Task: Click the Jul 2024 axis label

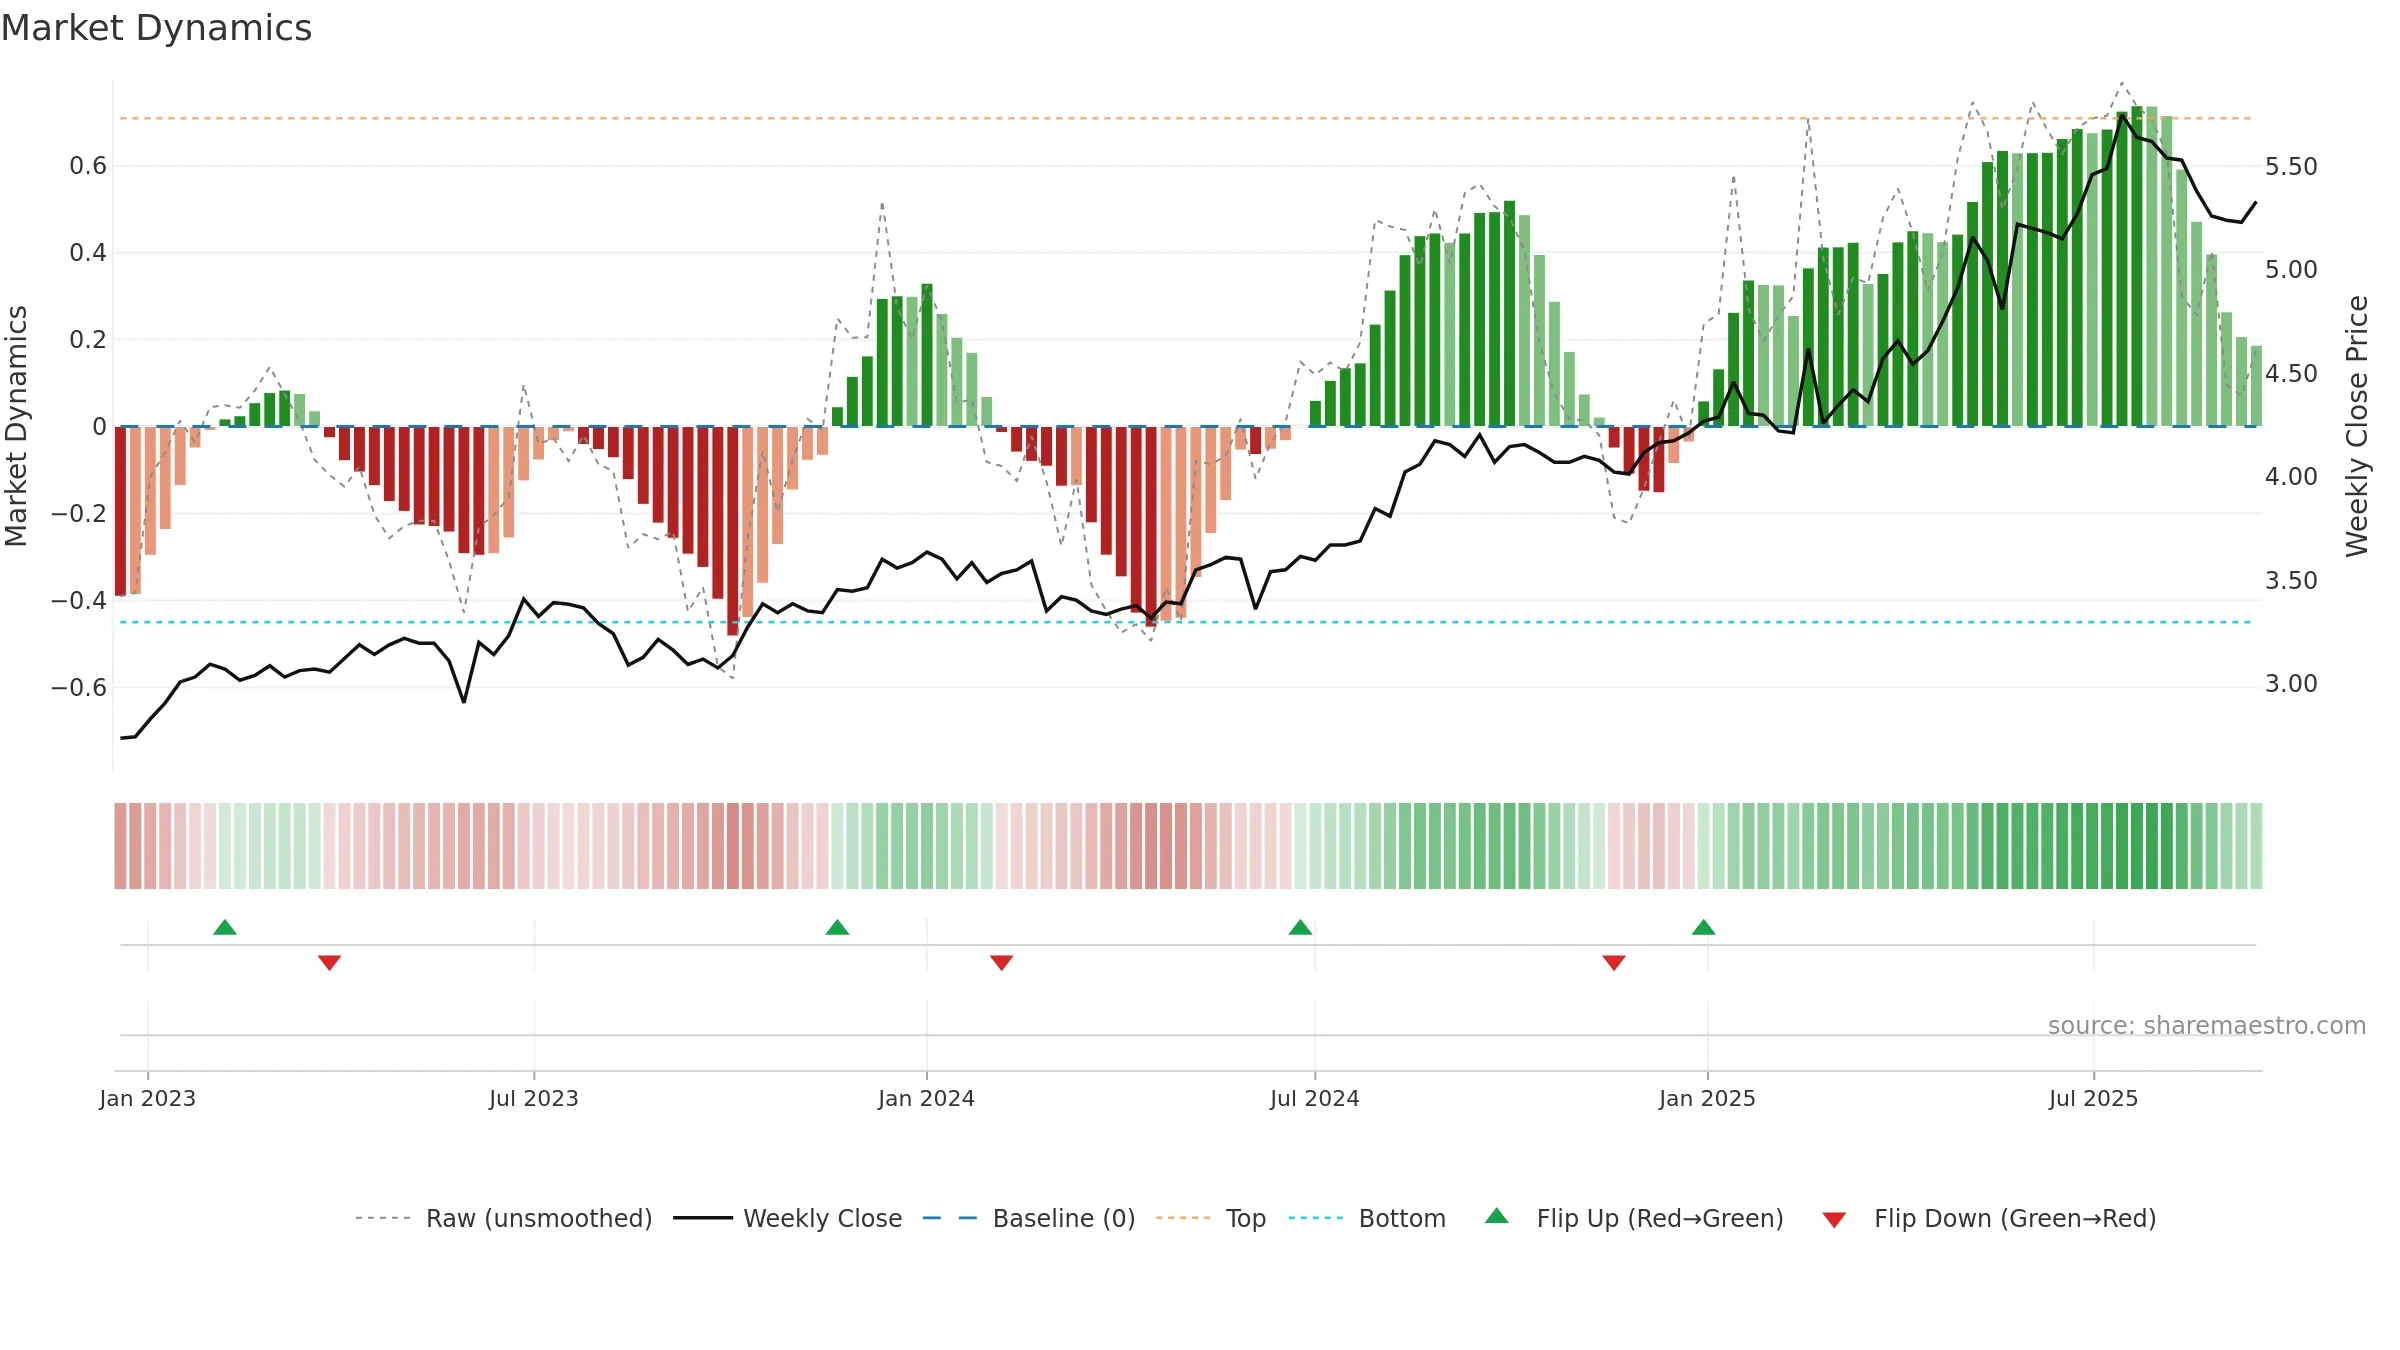Action: tap(1315, 1098)
